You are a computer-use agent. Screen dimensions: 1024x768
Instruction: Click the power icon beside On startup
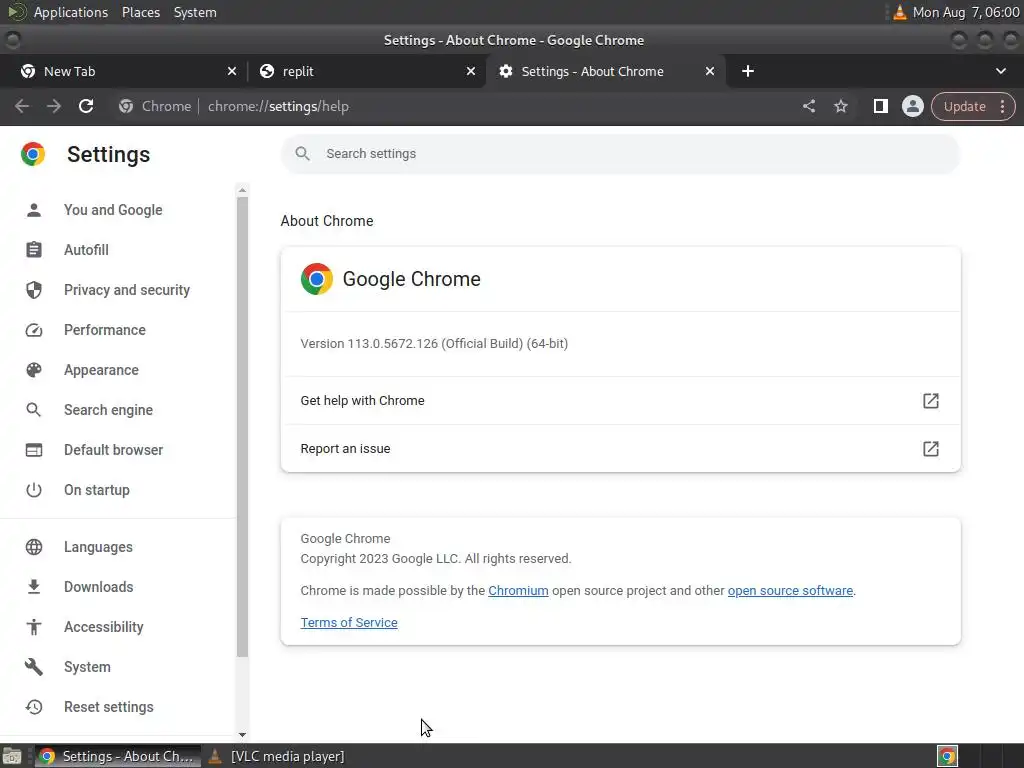click(34, 490)
